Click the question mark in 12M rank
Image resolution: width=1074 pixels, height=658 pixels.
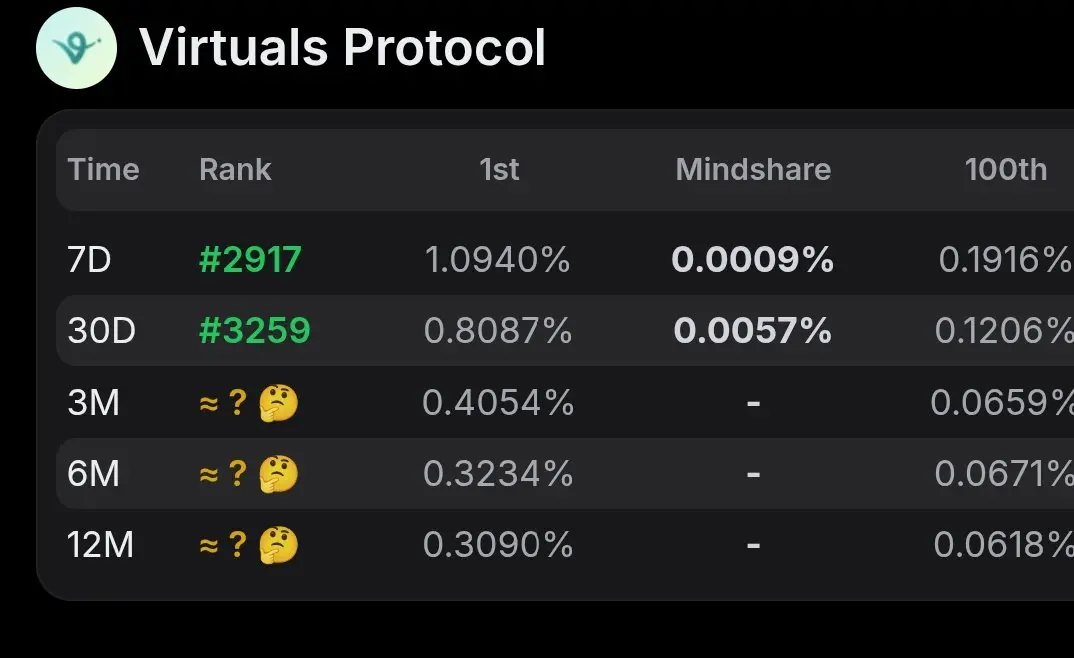click(237, 545)
